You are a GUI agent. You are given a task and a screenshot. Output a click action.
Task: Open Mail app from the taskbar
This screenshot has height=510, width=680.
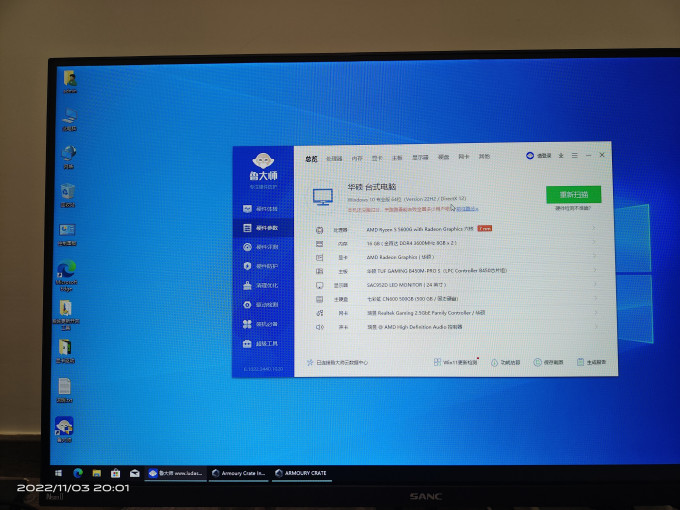click(x=134, y=473)
